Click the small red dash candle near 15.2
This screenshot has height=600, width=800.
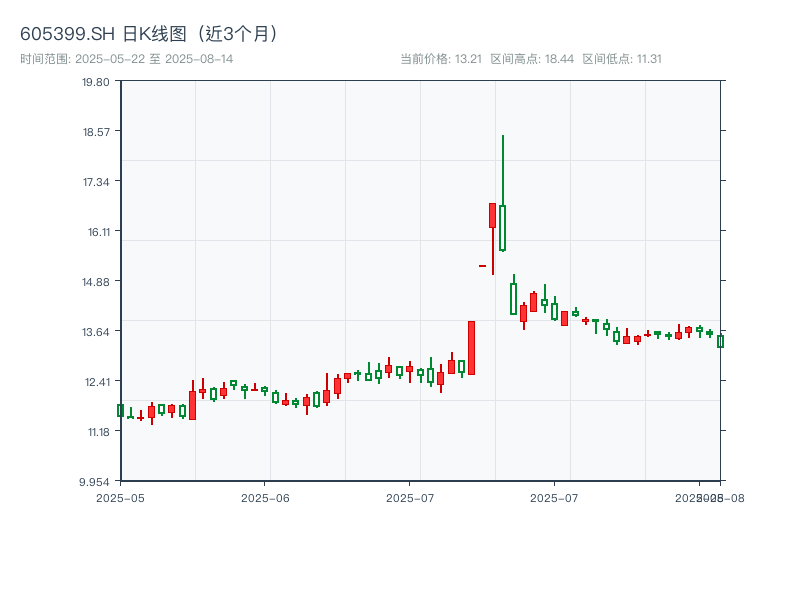tap(482, 266)
